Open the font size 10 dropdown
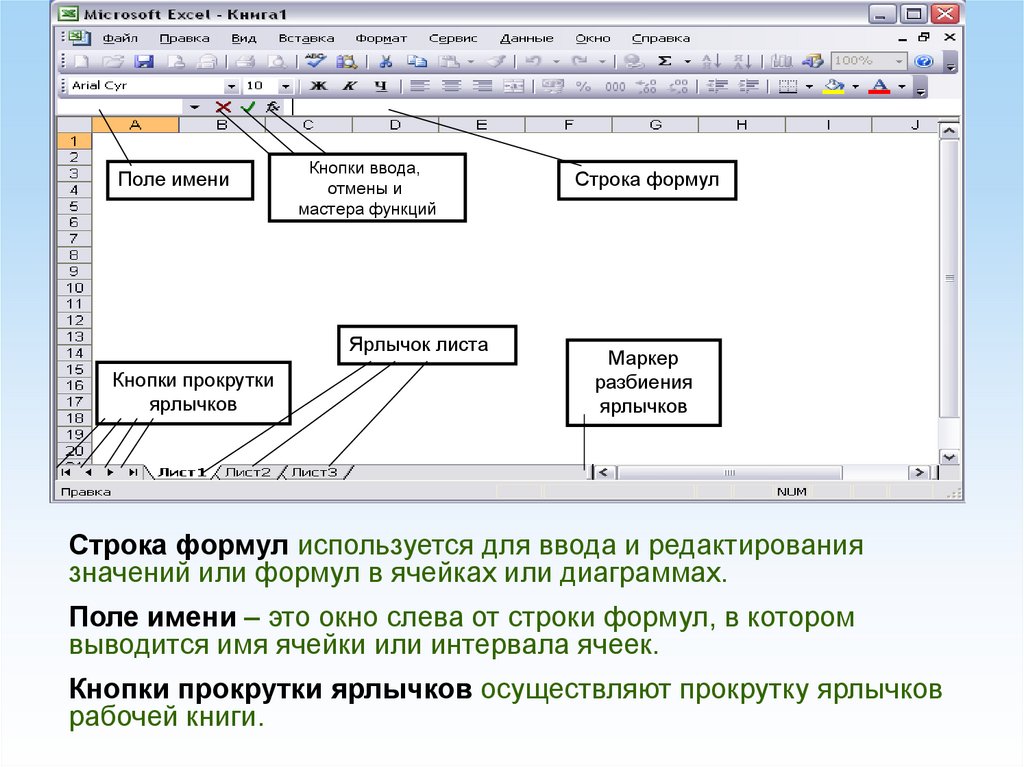 [x=285, y=86]
